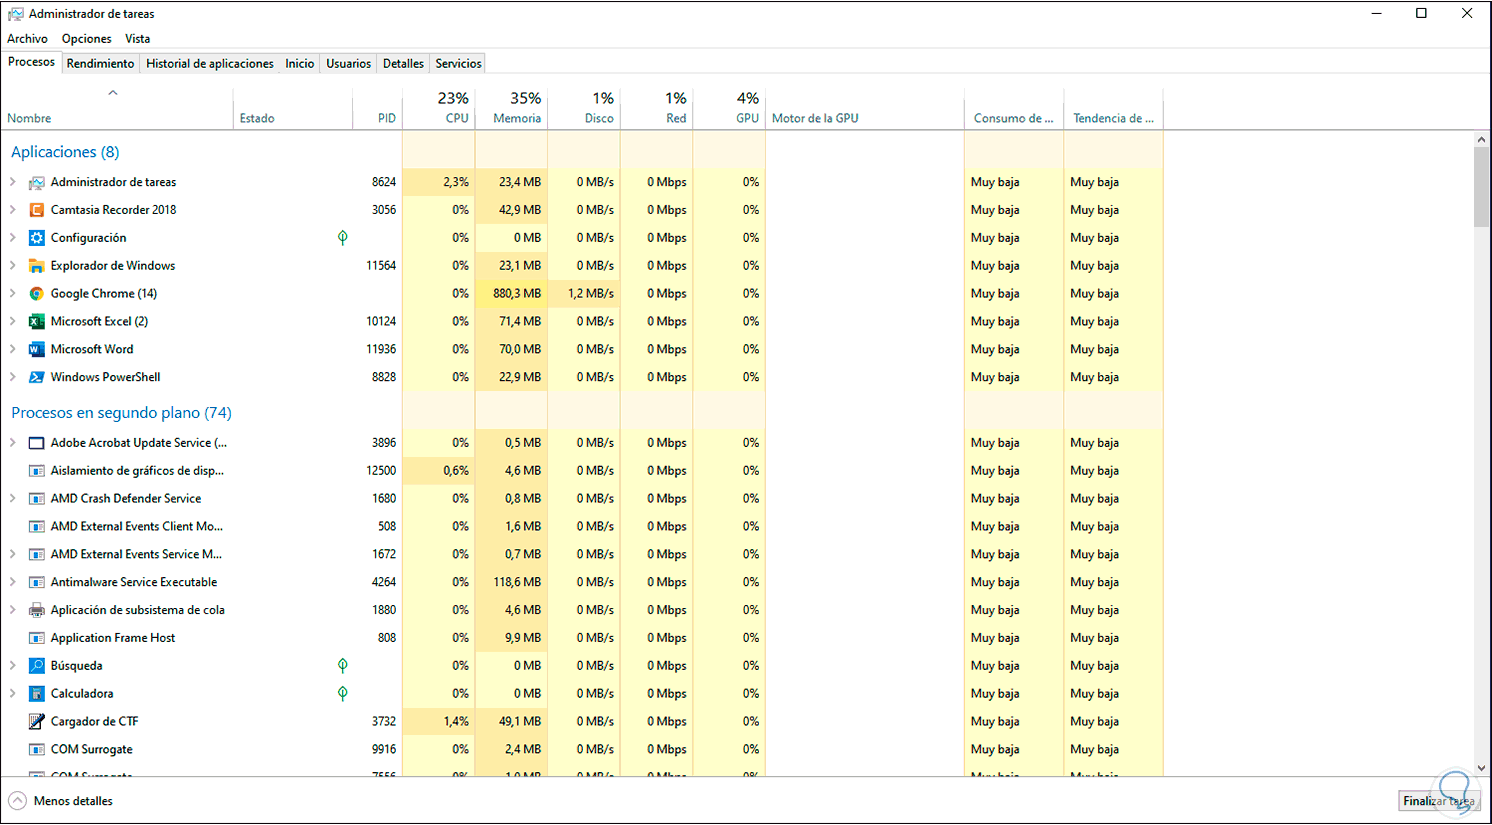This screenshot has height=825, width=1492.
Task: Open the Opciones menu
Action: coord(87,39)
